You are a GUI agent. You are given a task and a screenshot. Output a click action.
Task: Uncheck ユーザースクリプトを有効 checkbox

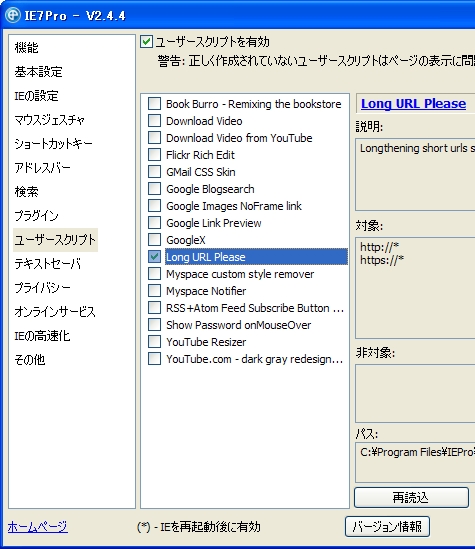pos(146,42)
